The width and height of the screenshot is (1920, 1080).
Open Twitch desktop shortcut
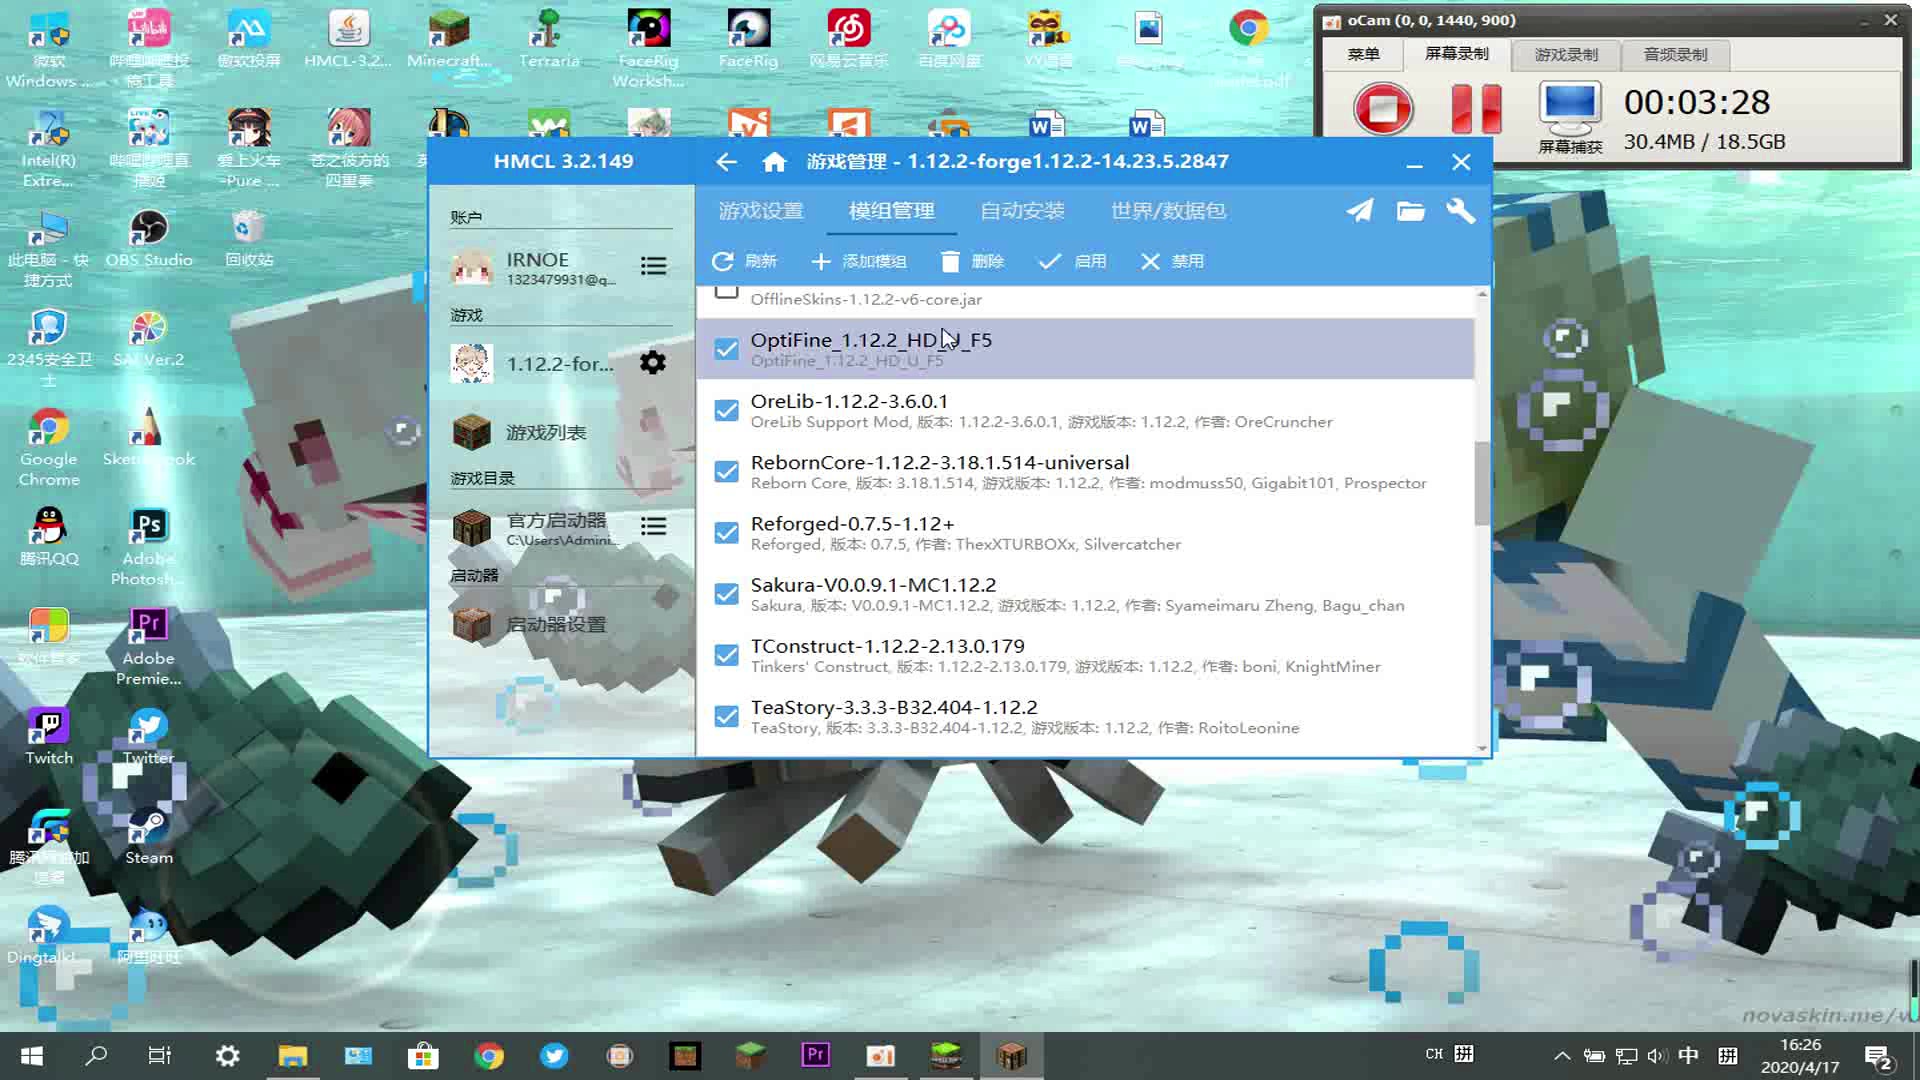[x=49, y=736]
